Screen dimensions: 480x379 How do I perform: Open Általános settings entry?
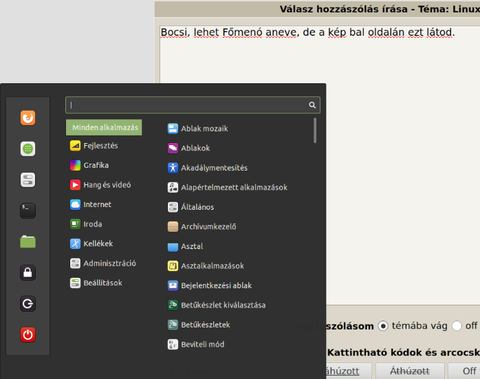tap(191, 207)
